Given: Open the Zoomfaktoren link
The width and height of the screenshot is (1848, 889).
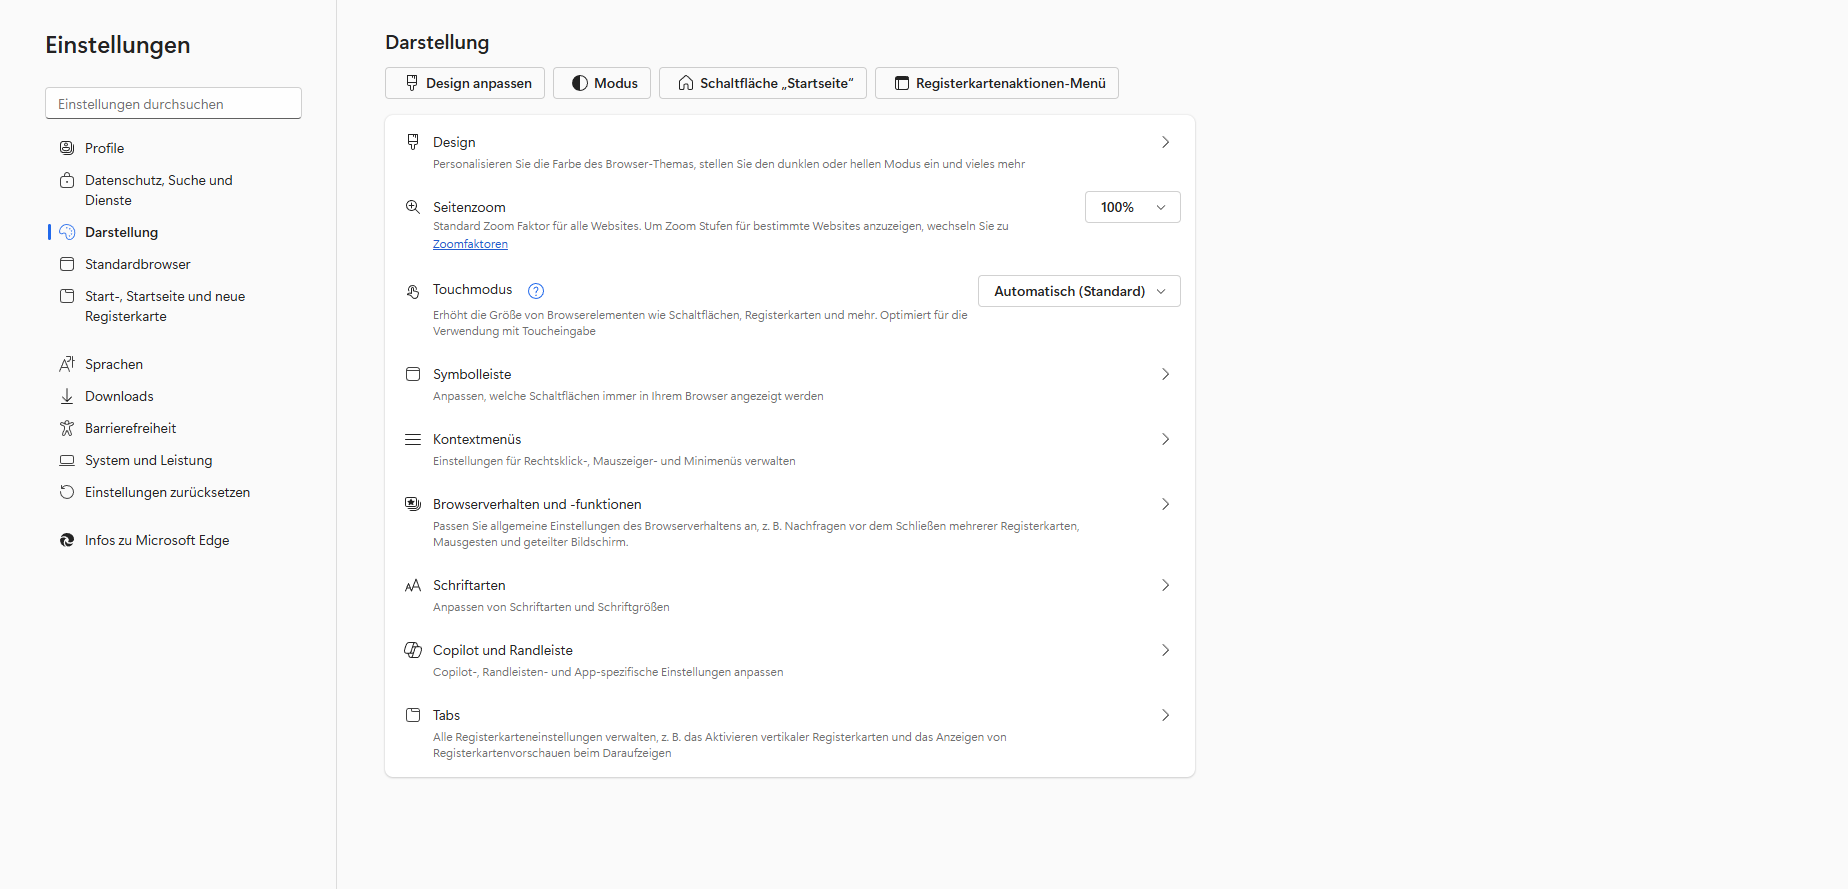Looking at the screenshot, I should point(470,244).
